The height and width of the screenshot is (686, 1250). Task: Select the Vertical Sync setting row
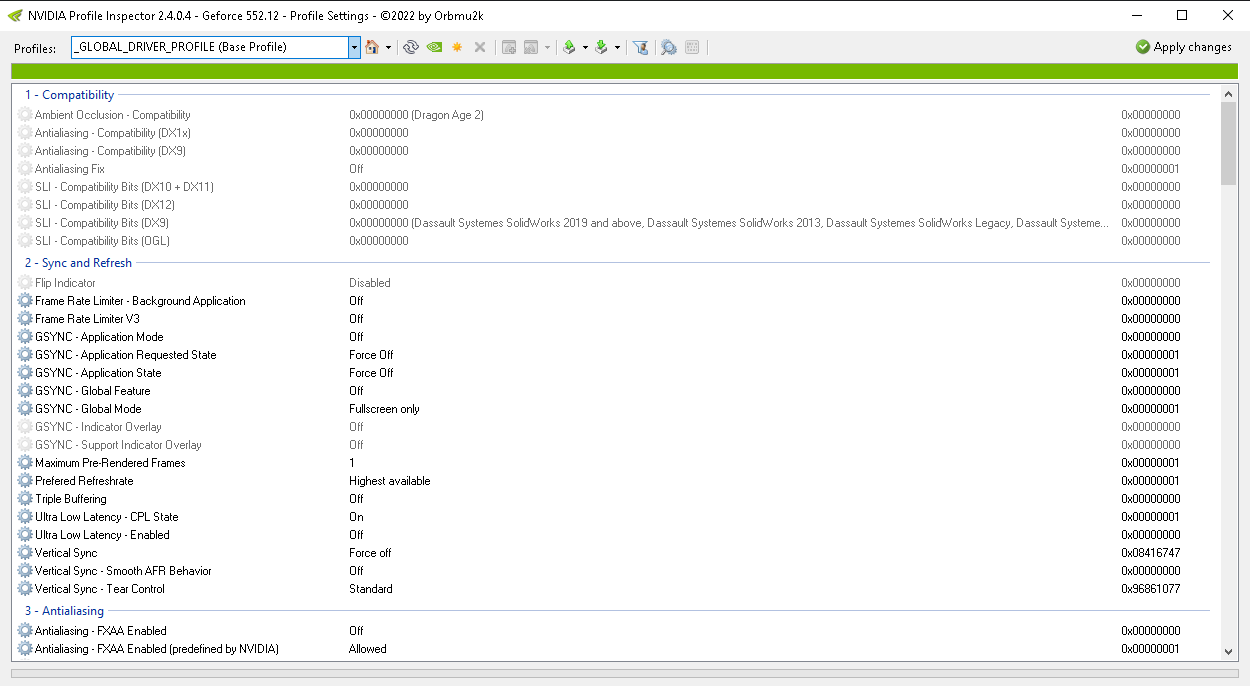tap(614, 553)
